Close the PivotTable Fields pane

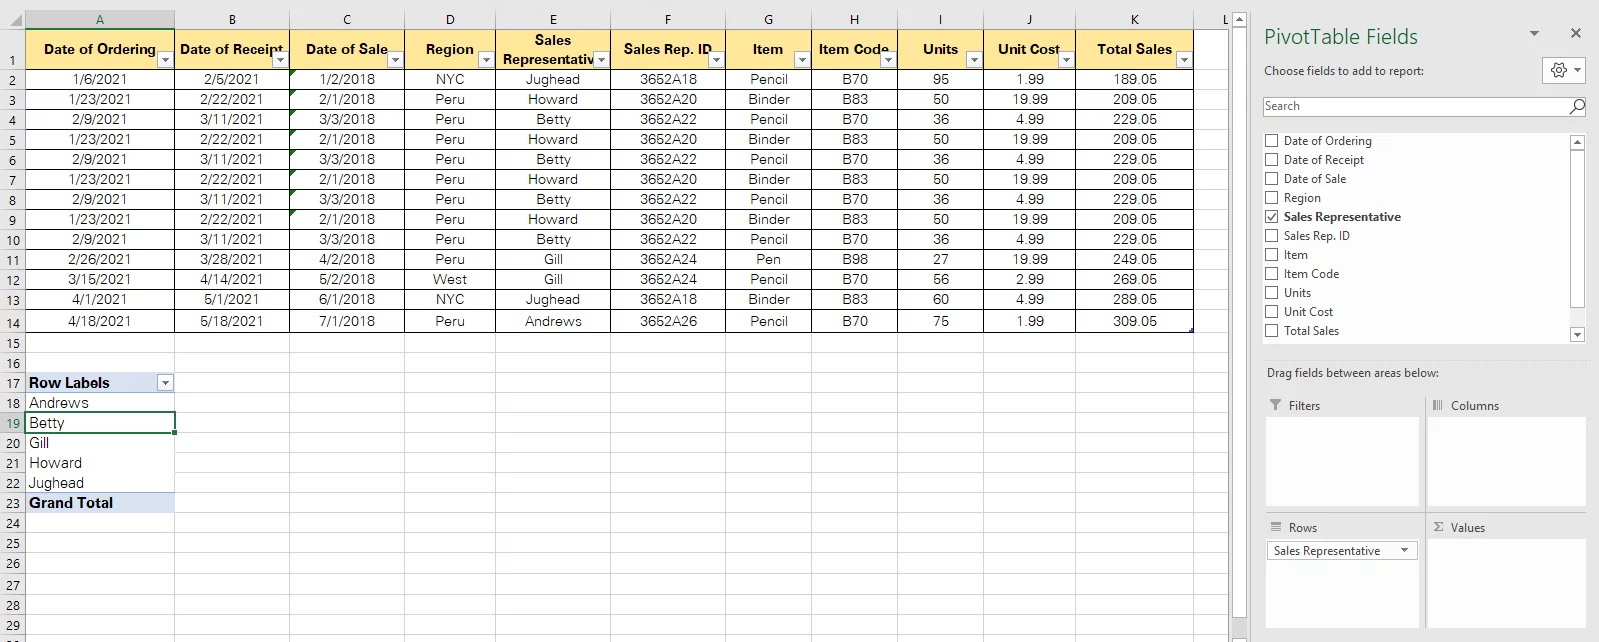pyautogui.click(x=1577, y=33)
